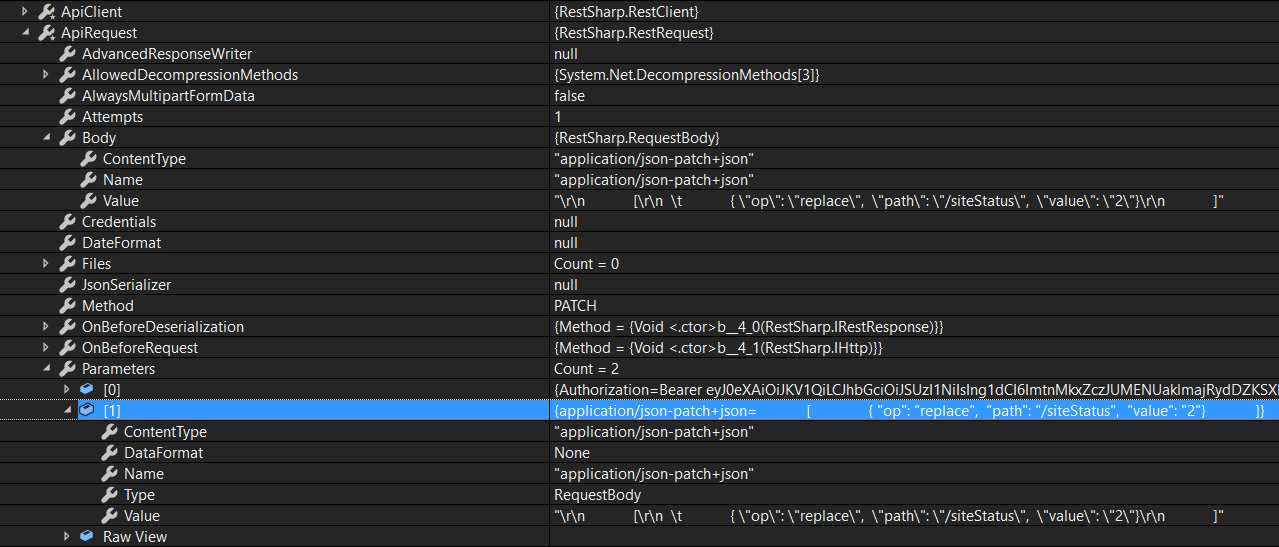
Task: Click the PATCH method value
Action: click(x=575, y=306)
